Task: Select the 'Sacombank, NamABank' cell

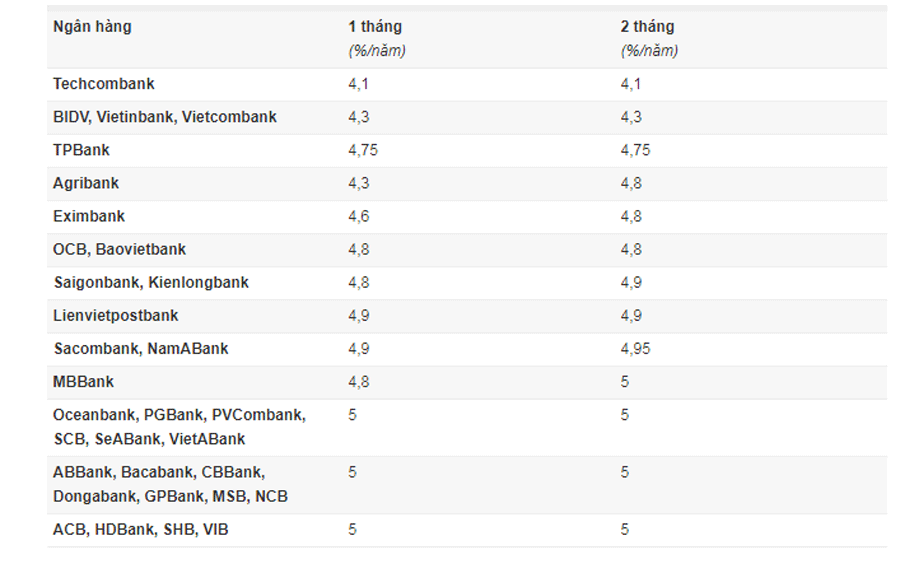Action: coord(141,348)
